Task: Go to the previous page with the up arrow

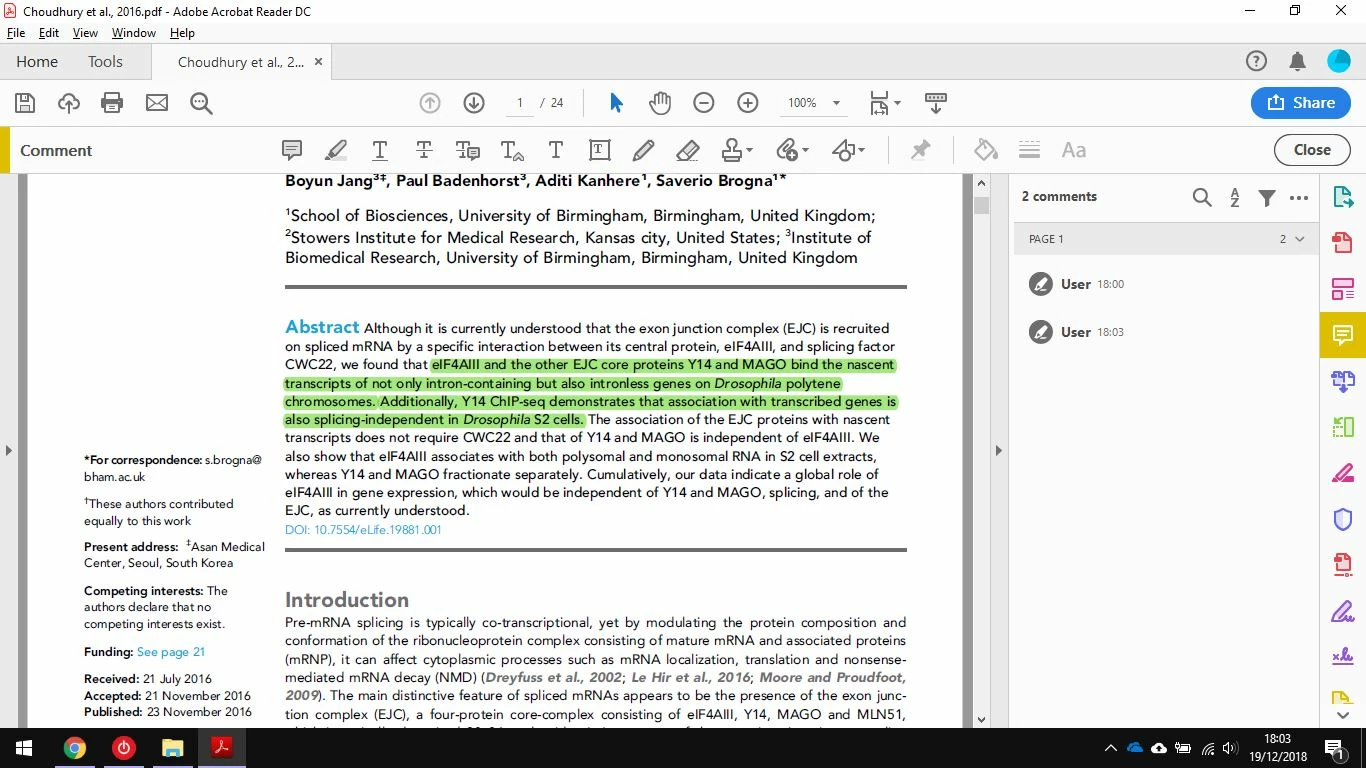Action: [x=430, y=103]
